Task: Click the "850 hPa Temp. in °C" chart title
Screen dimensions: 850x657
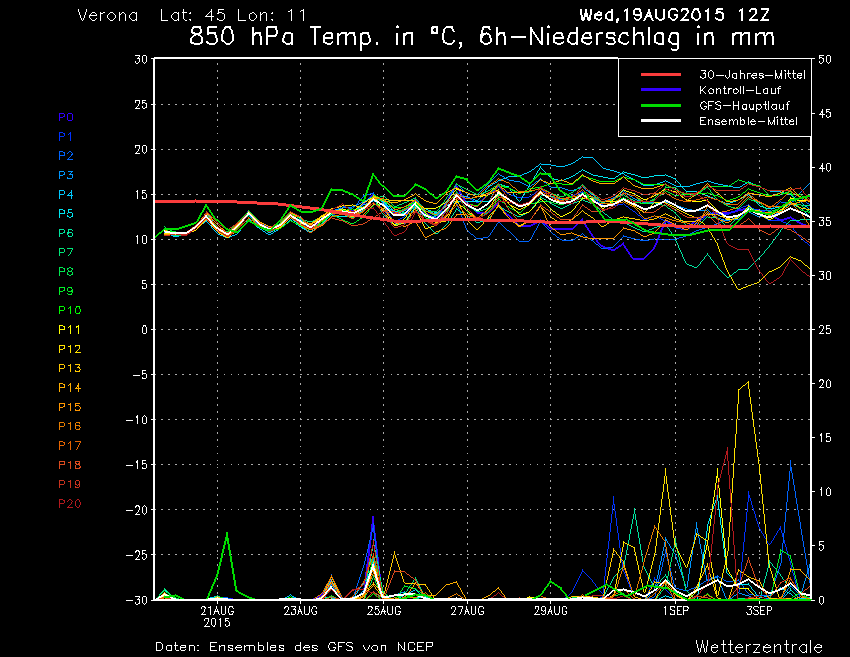Action: 328,37
